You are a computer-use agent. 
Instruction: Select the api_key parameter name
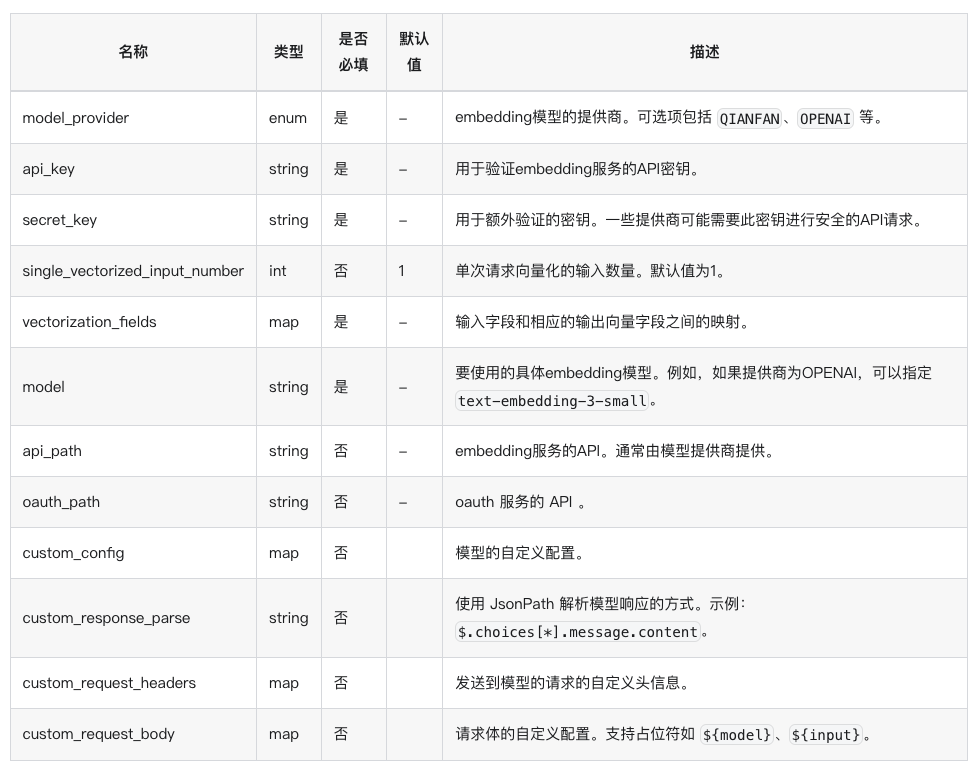pos(49,169)
